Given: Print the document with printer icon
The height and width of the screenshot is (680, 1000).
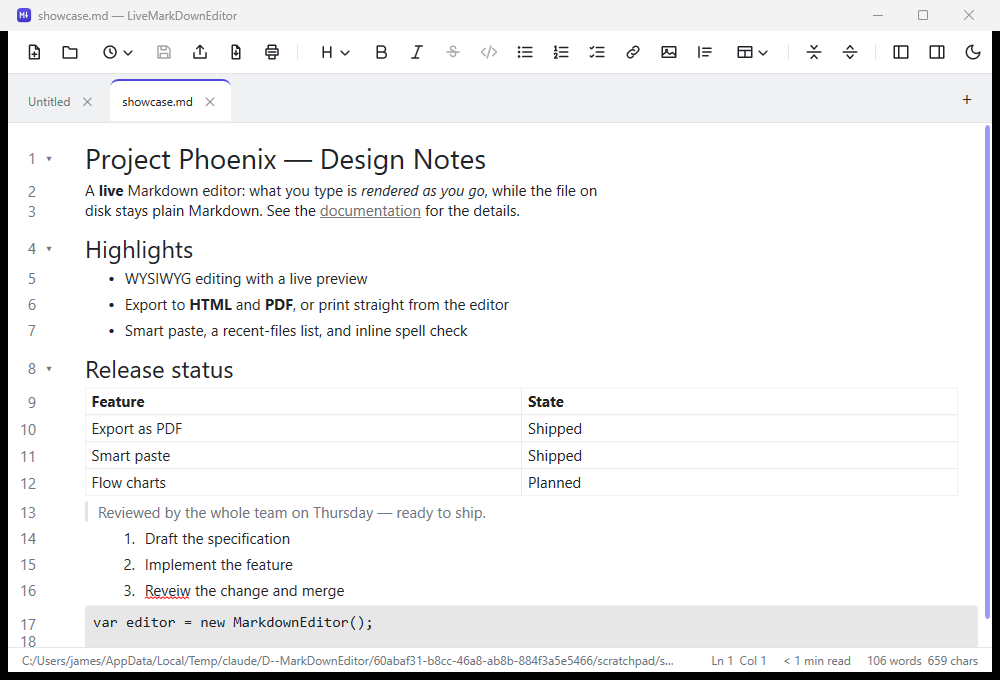Looking at the screenshot, I should click(272, 52).
